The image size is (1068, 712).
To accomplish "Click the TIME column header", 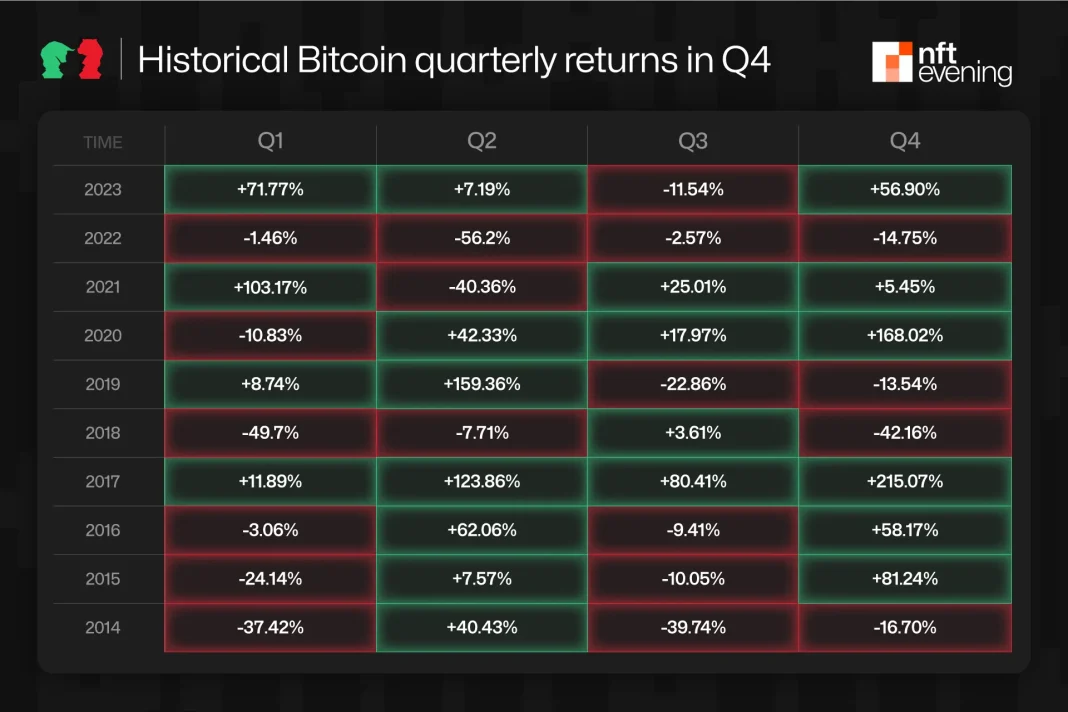I will click(103, 142).
